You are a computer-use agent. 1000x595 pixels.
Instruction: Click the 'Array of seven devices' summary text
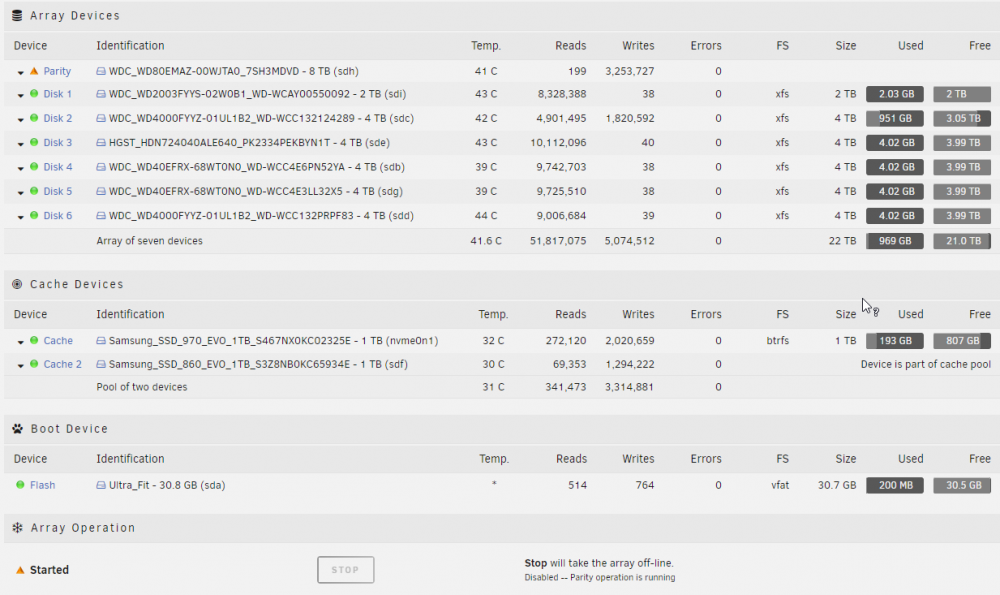(x=149, y=240)
